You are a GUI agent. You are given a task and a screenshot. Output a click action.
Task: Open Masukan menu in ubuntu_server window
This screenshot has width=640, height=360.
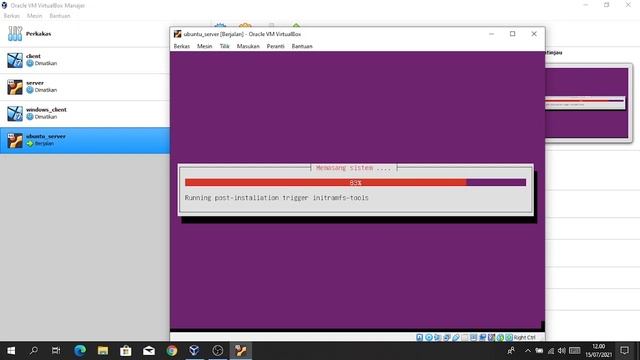pos(248,46)
